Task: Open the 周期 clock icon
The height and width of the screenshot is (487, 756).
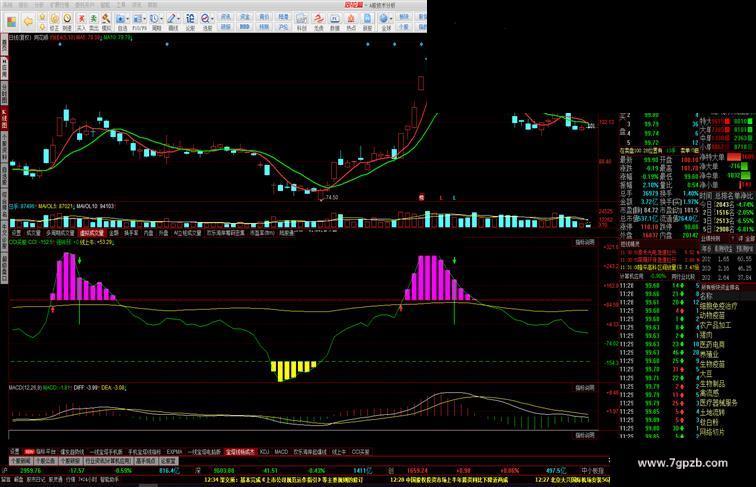Action: click(154, 21)
